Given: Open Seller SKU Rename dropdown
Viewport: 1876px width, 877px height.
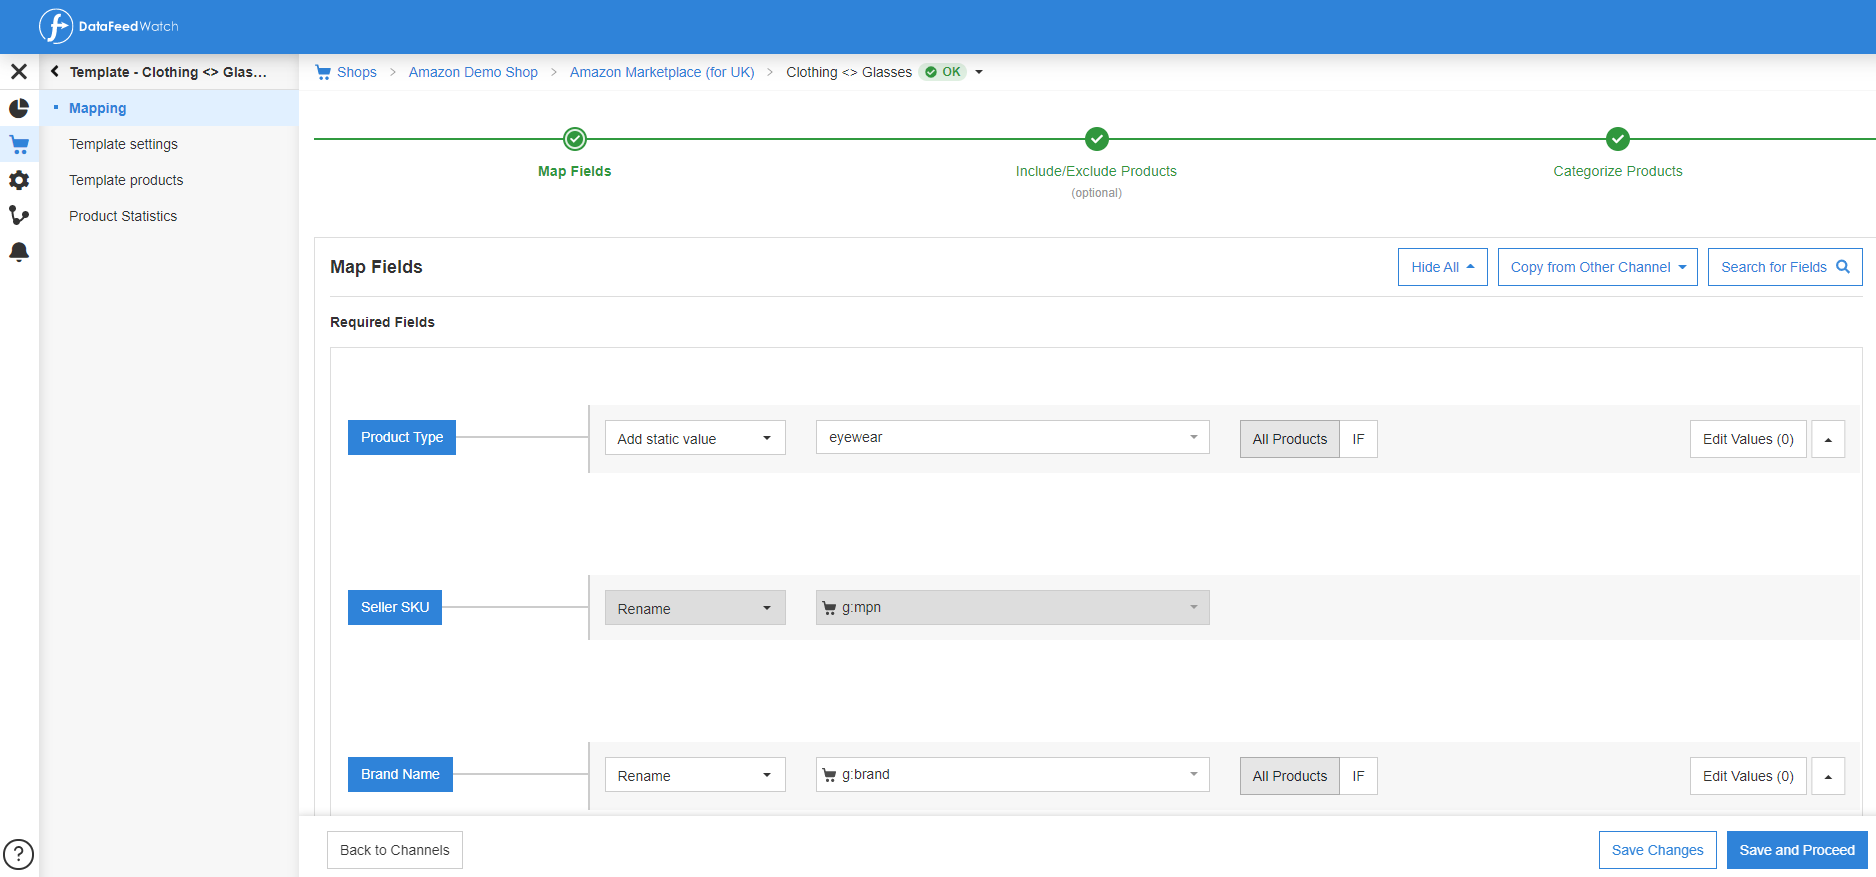Looking at the screenshot, I should click(695, 608).
